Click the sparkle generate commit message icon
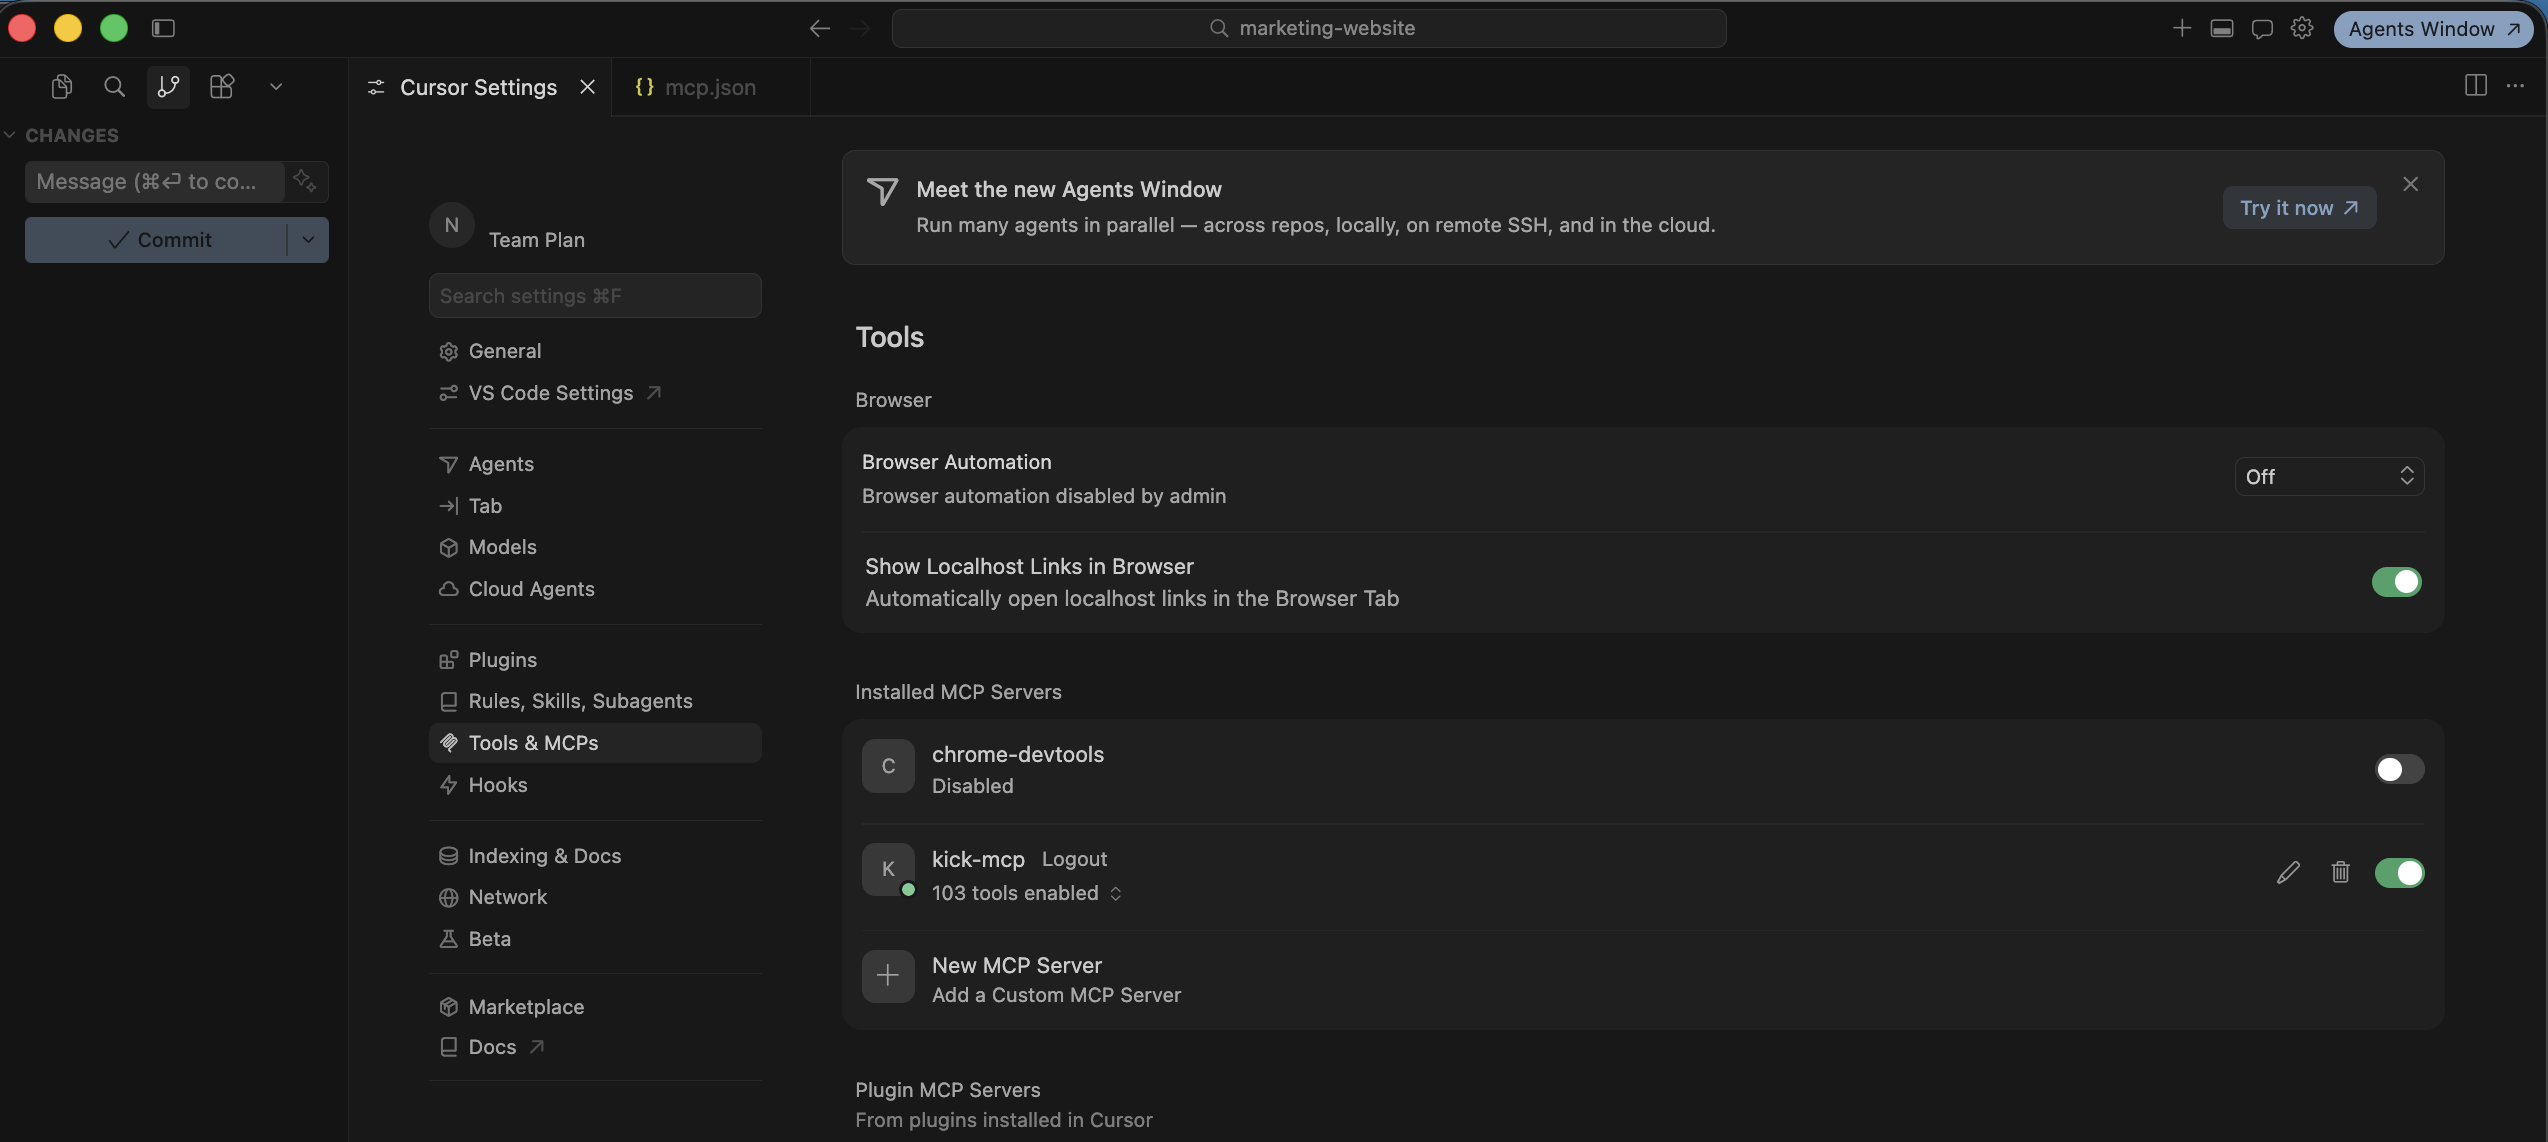 (305, 181)
